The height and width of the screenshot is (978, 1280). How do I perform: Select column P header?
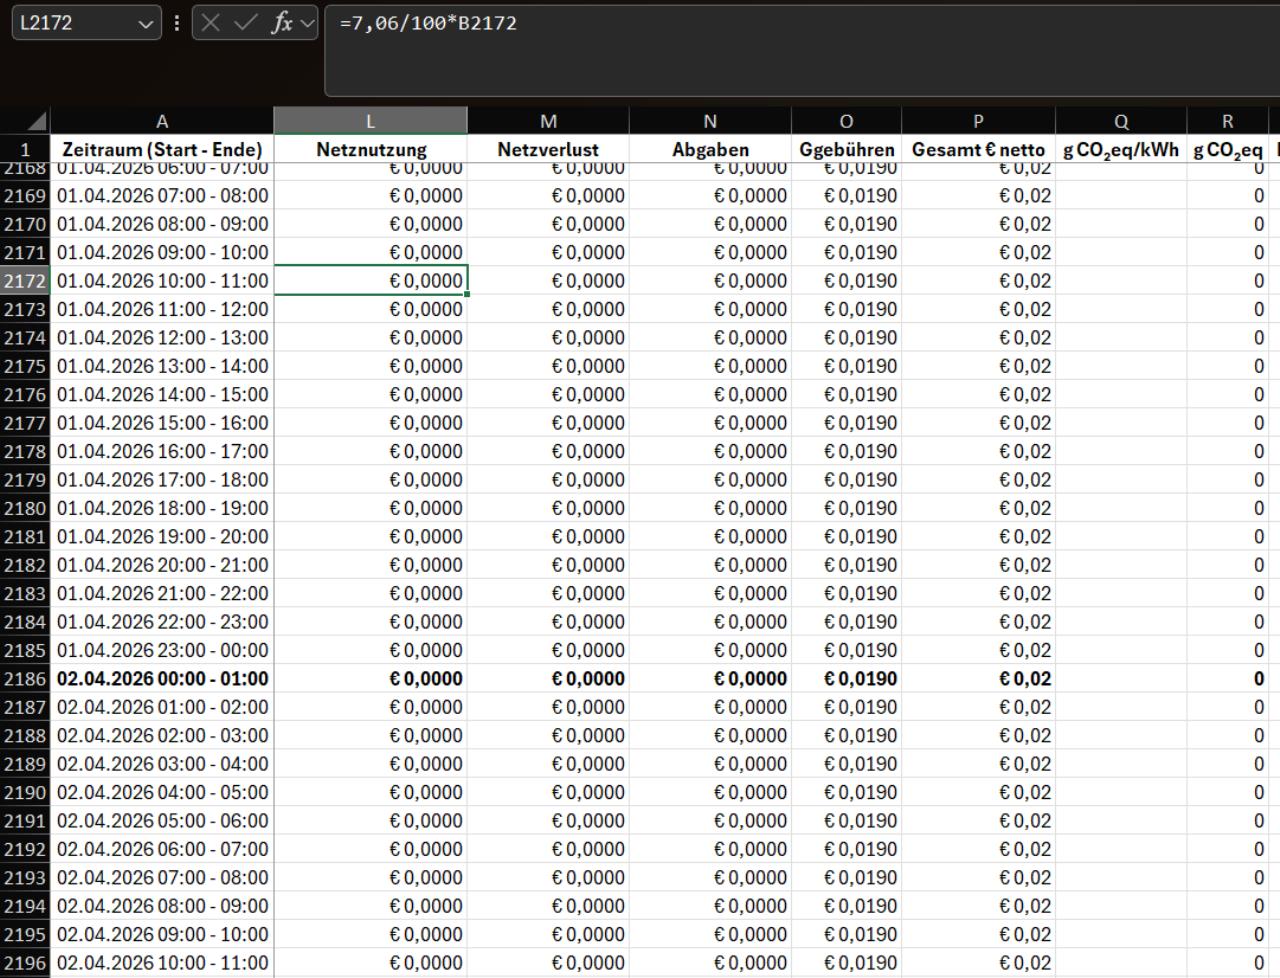click(978, 121)
